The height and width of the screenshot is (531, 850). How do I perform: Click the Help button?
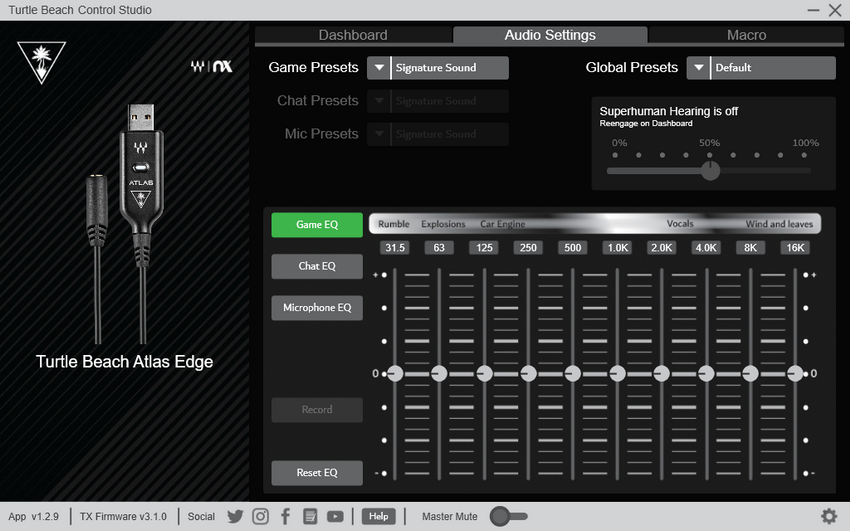[x=378, y=516]
